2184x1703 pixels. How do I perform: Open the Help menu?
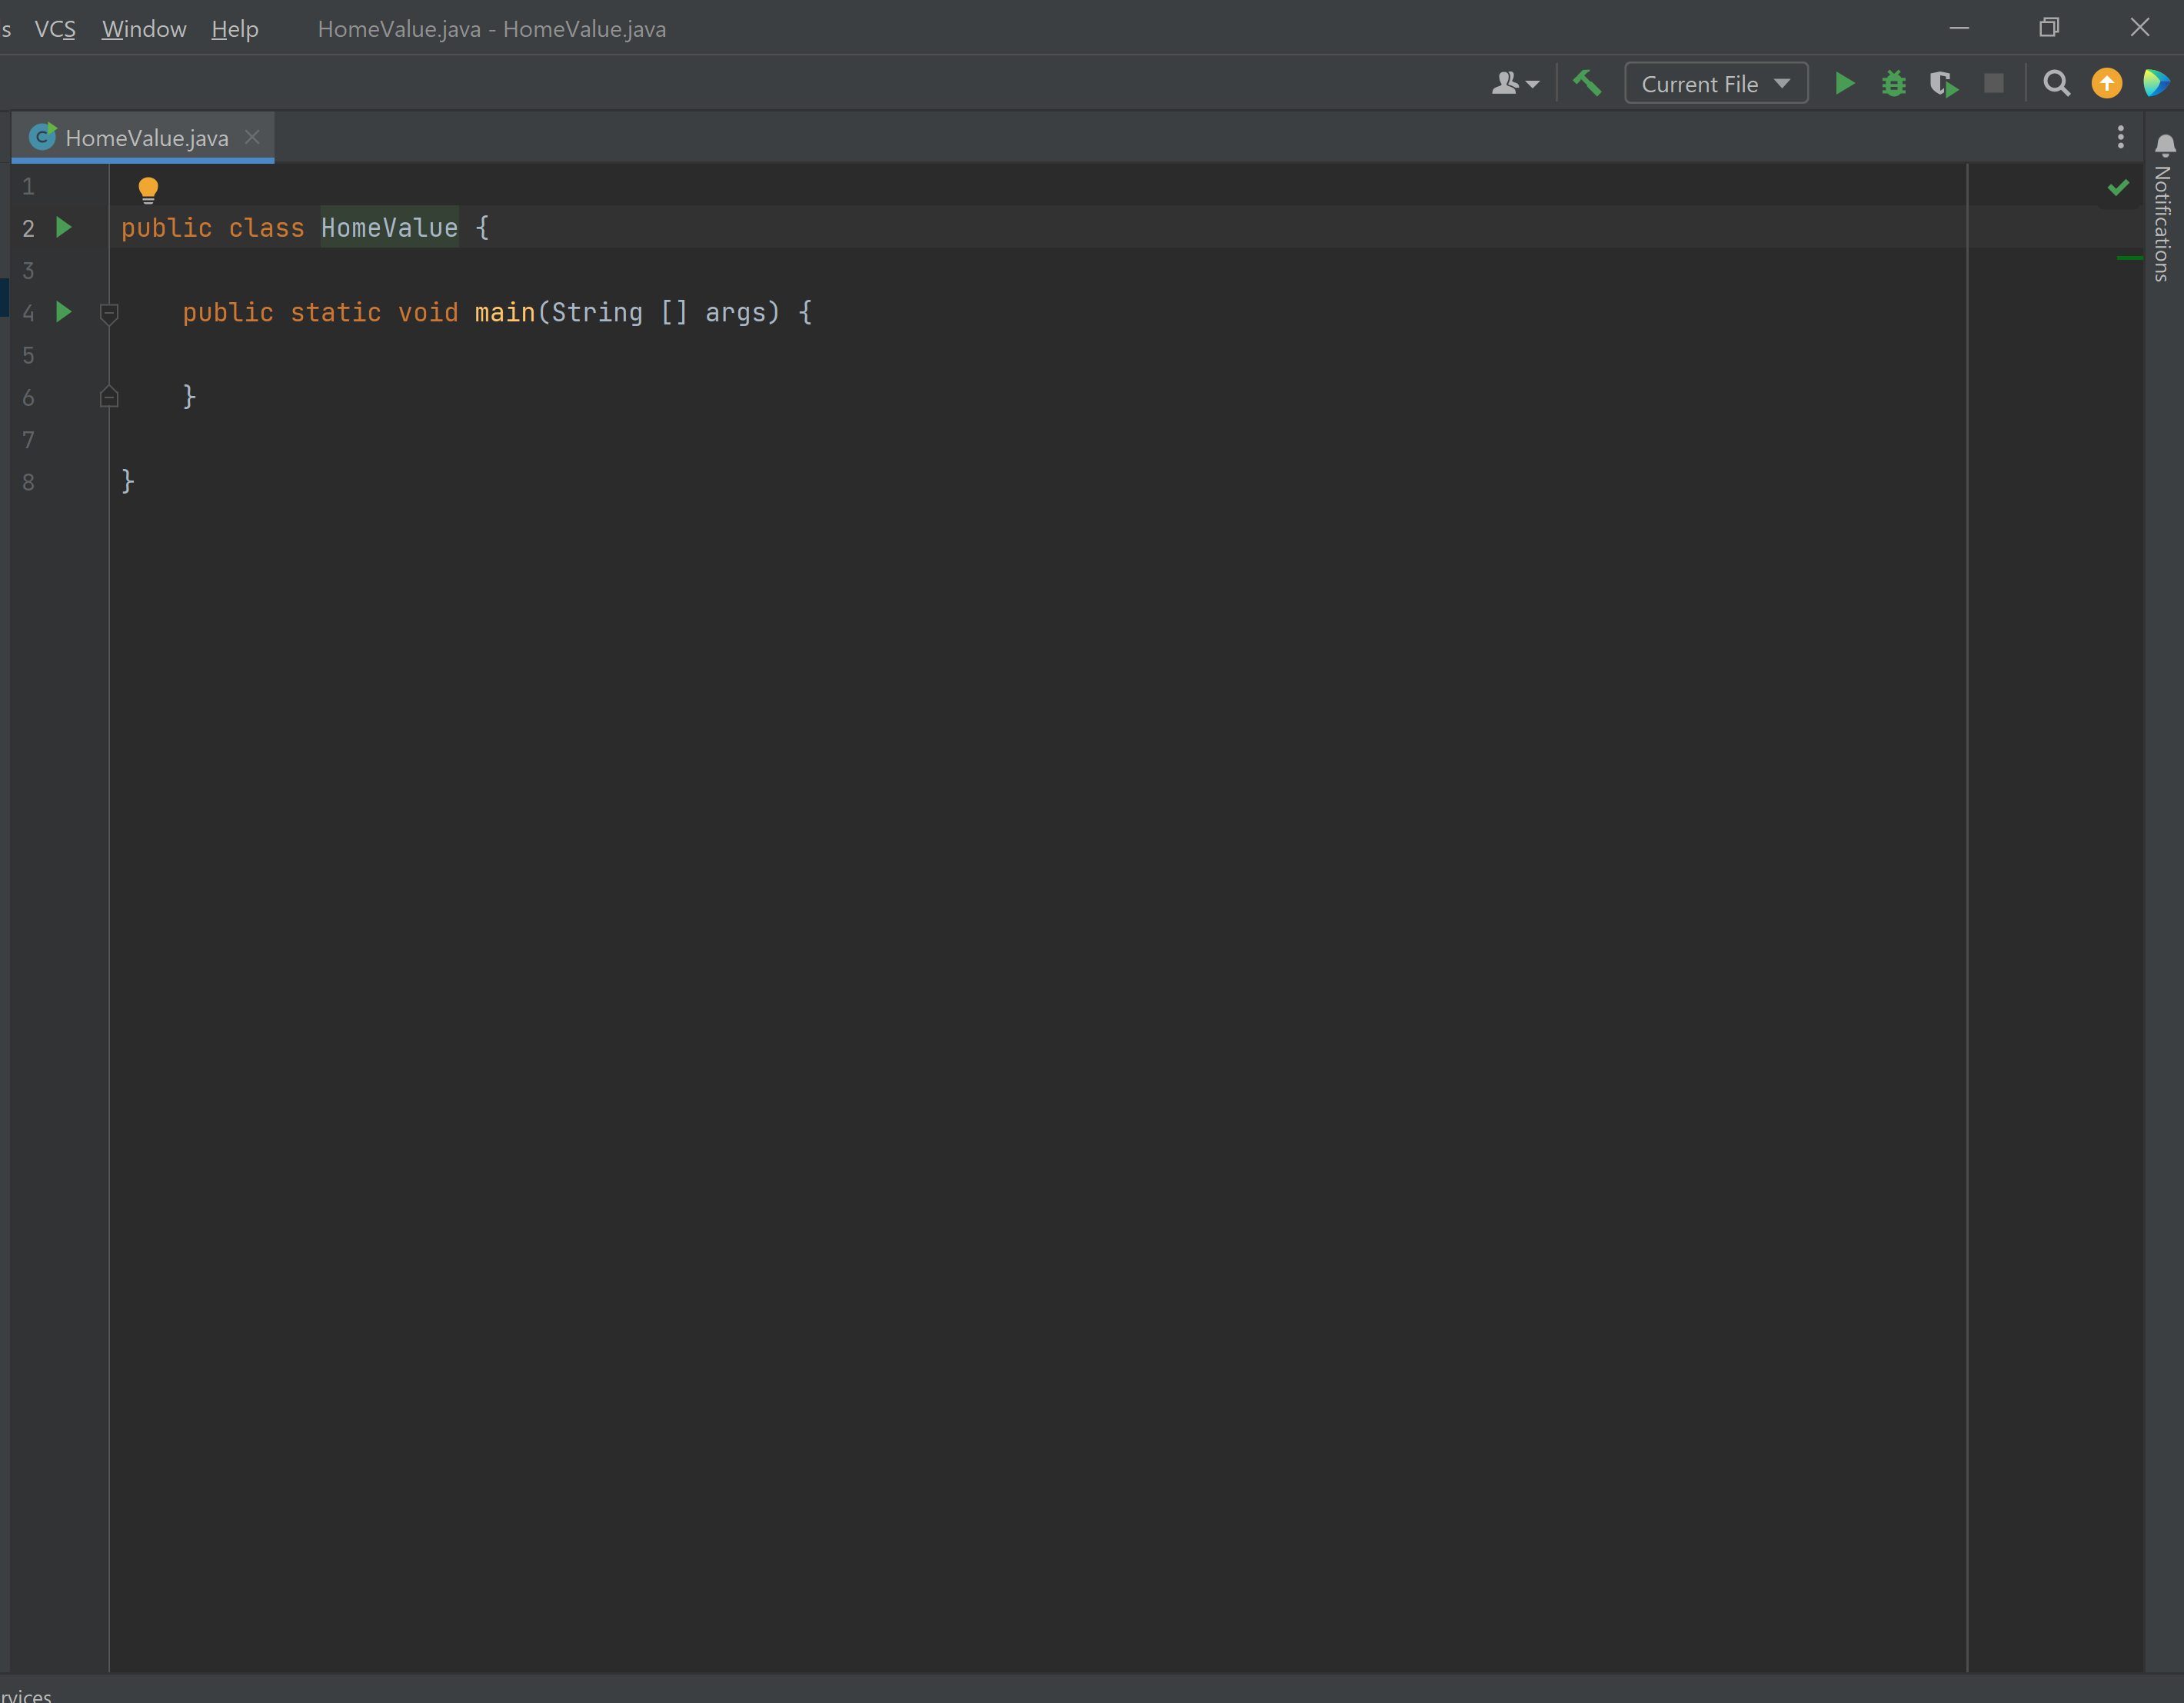point(235,29)
